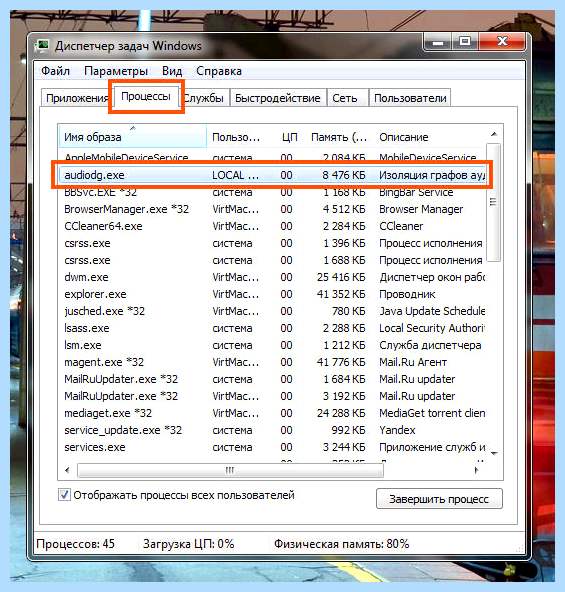
Task: Select the services.exe process
Action: (272, 447)
